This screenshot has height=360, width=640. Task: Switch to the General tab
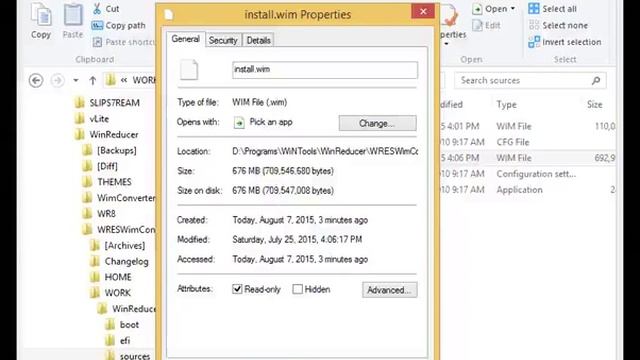185,39
